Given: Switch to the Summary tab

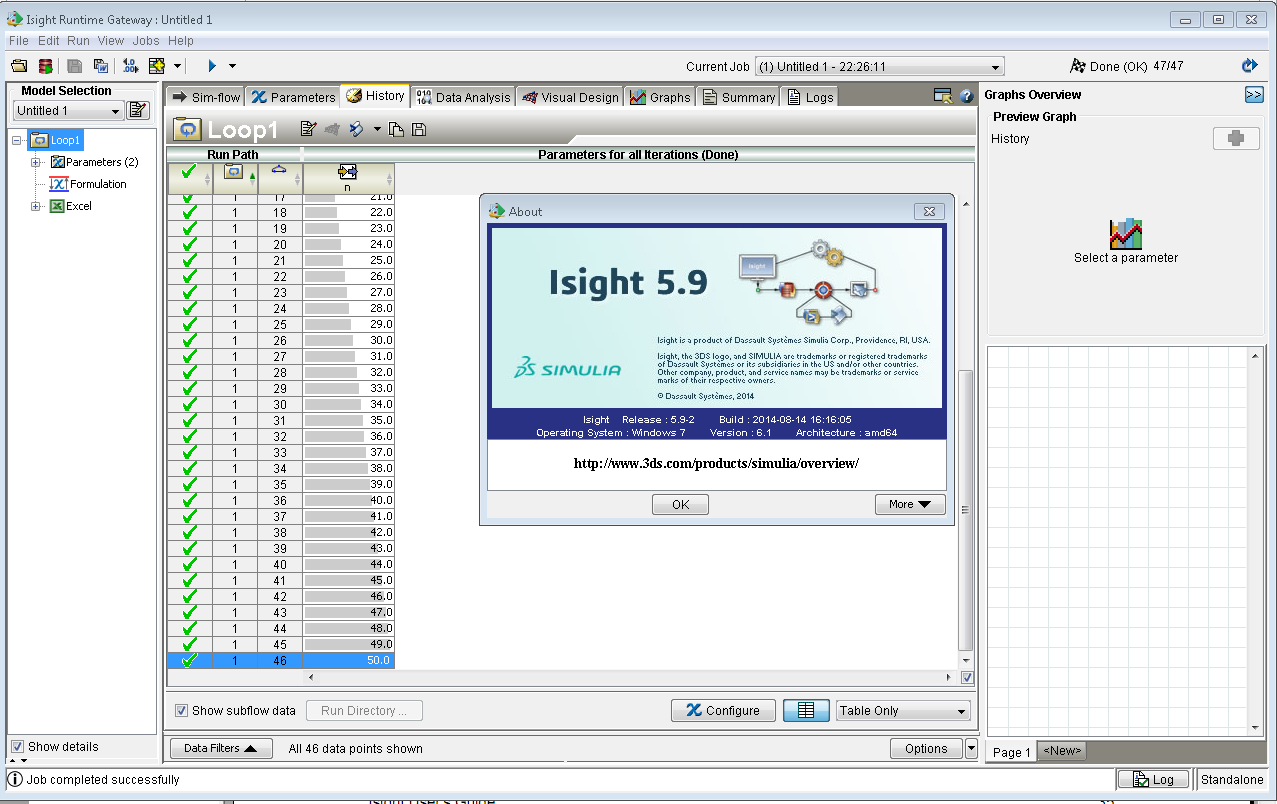Looking at the screenshot, I should [x=739, y=97].
